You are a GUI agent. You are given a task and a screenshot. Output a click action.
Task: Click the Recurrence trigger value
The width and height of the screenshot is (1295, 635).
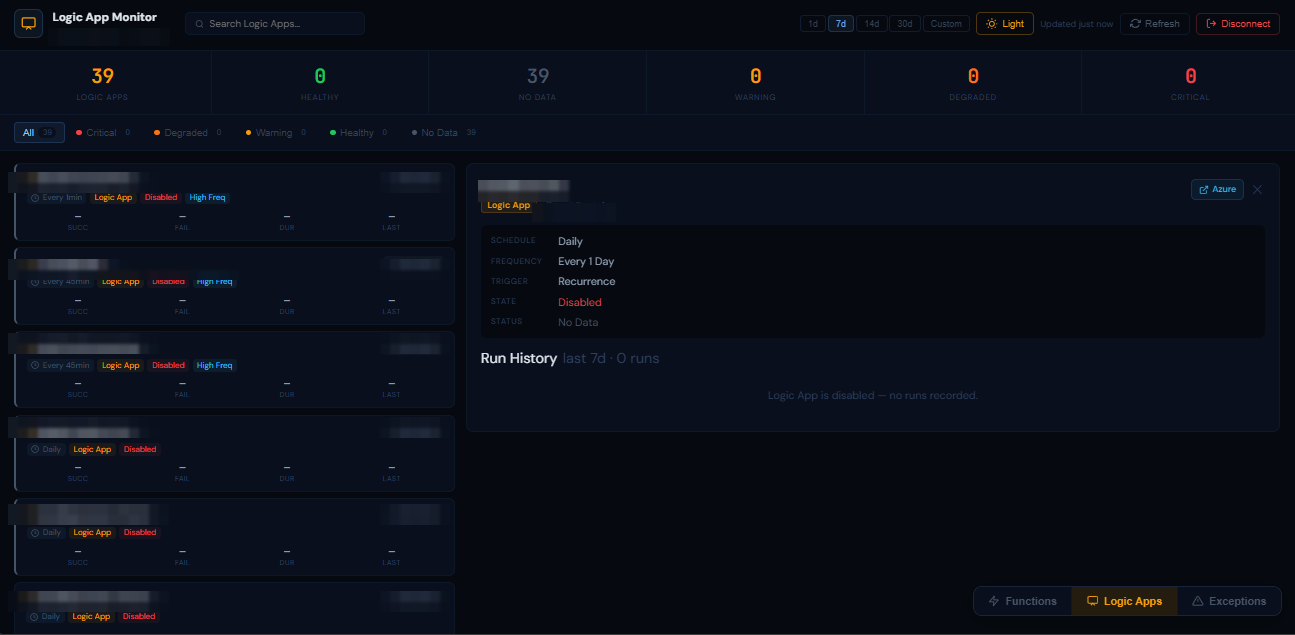pyautogui.click(x=587, y=281)
